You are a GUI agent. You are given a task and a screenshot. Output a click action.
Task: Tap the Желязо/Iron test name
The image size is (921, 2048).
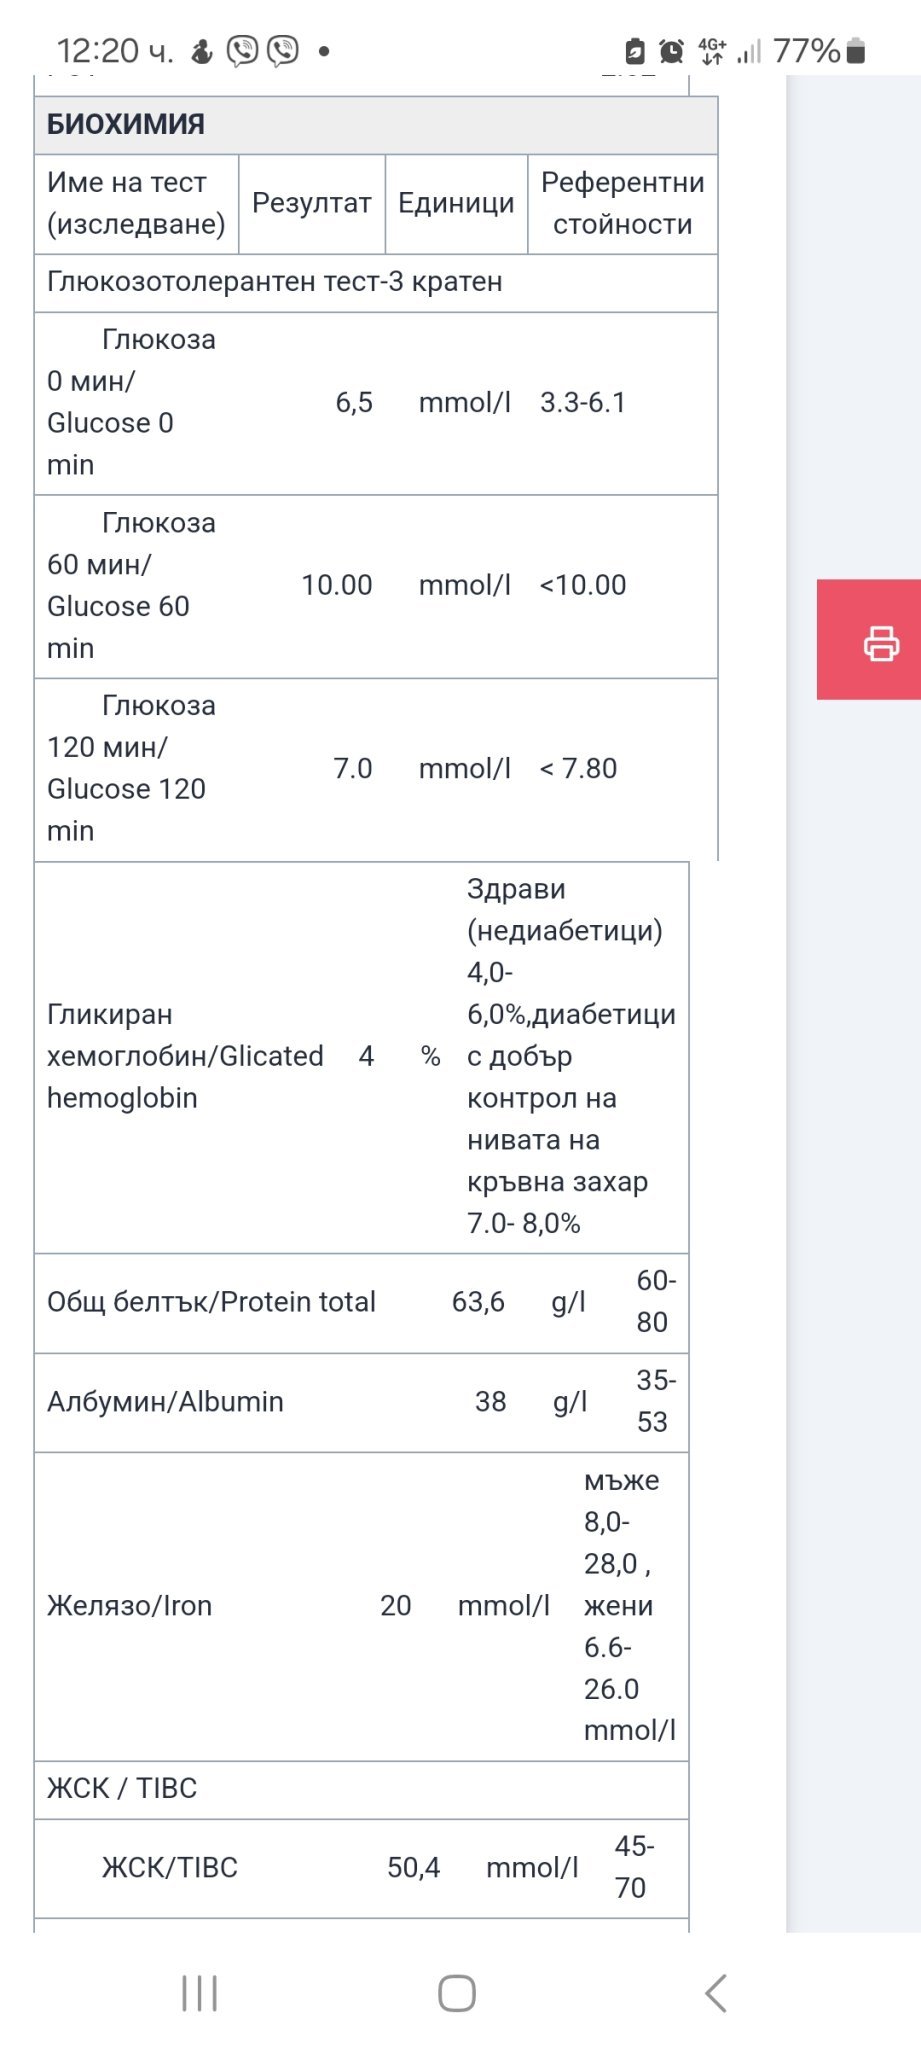tap(129, 1606)
